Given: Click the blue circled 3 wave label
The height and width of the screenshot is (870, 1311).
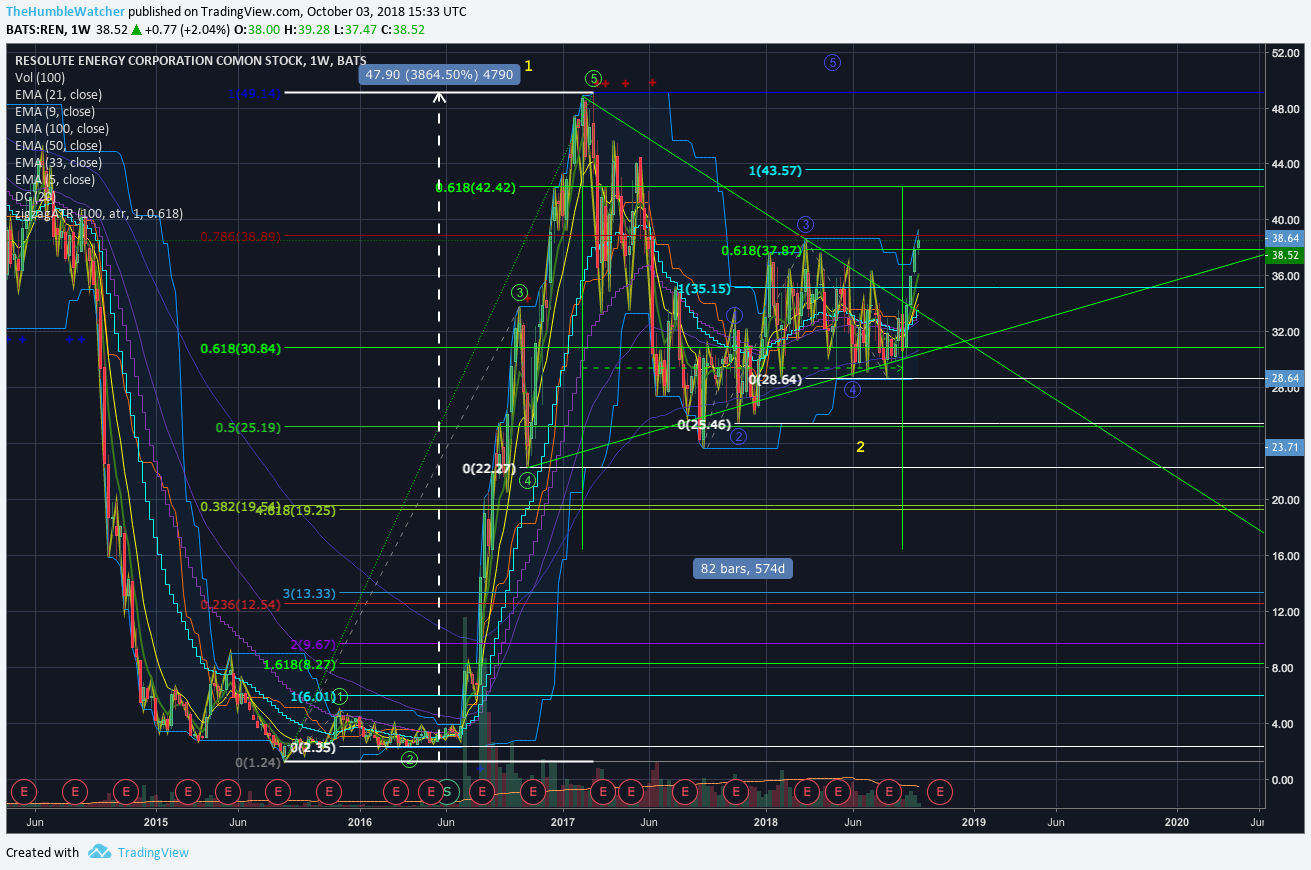Looking at the screenshot, I should pyautogui.click(x=805, y=224).
